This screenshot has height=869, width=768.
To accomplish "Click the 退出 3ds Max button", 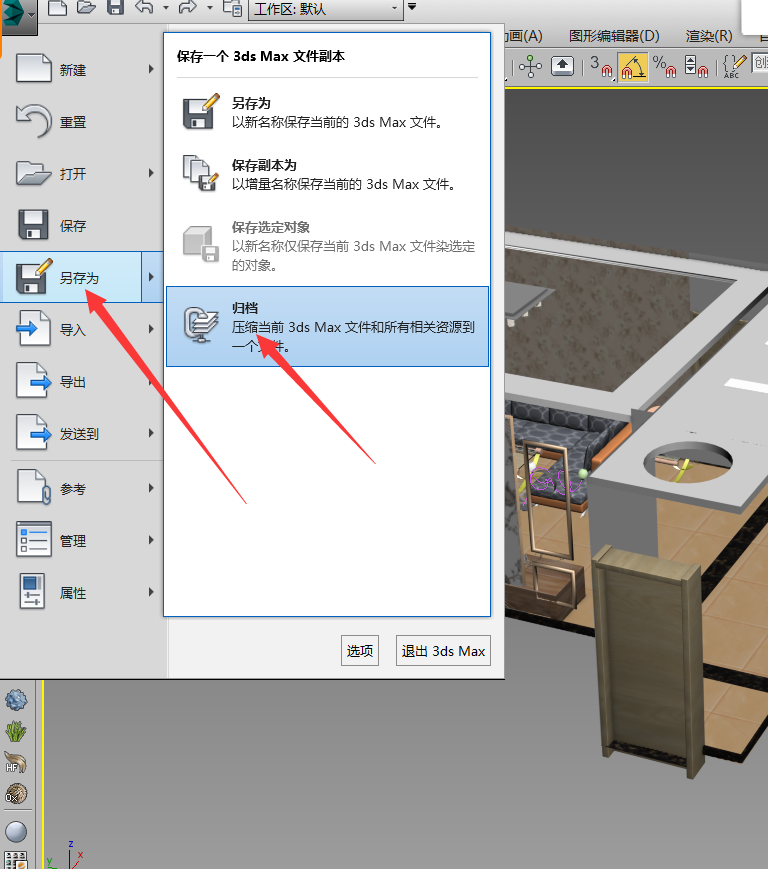I will (443, 650).
